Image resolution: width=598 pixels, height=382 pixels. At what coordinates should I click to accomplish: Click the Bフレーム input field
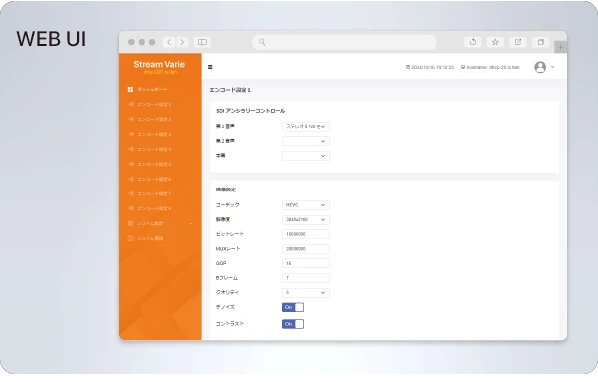pyautogui.click(x=305, y=278)
